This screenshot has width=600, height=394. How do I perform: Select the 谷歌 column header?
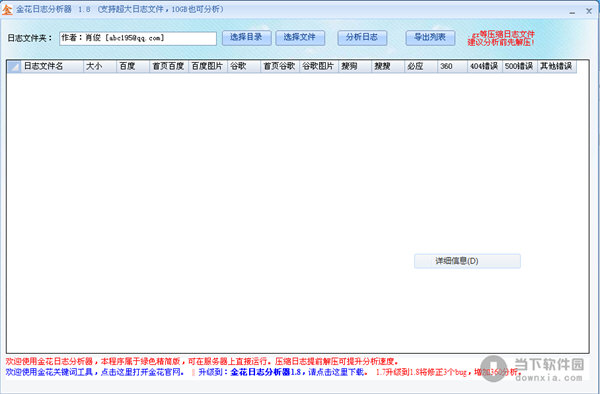click(244, 66)
